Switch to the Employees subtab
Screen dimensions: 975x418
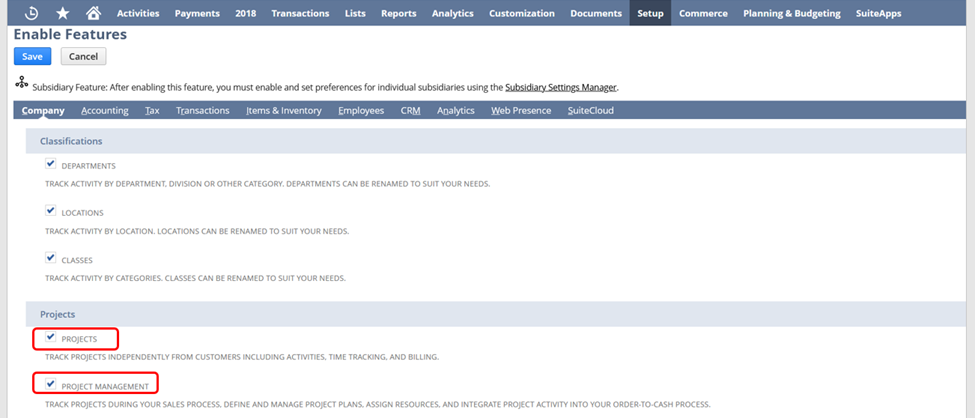(x=361, y=111)
